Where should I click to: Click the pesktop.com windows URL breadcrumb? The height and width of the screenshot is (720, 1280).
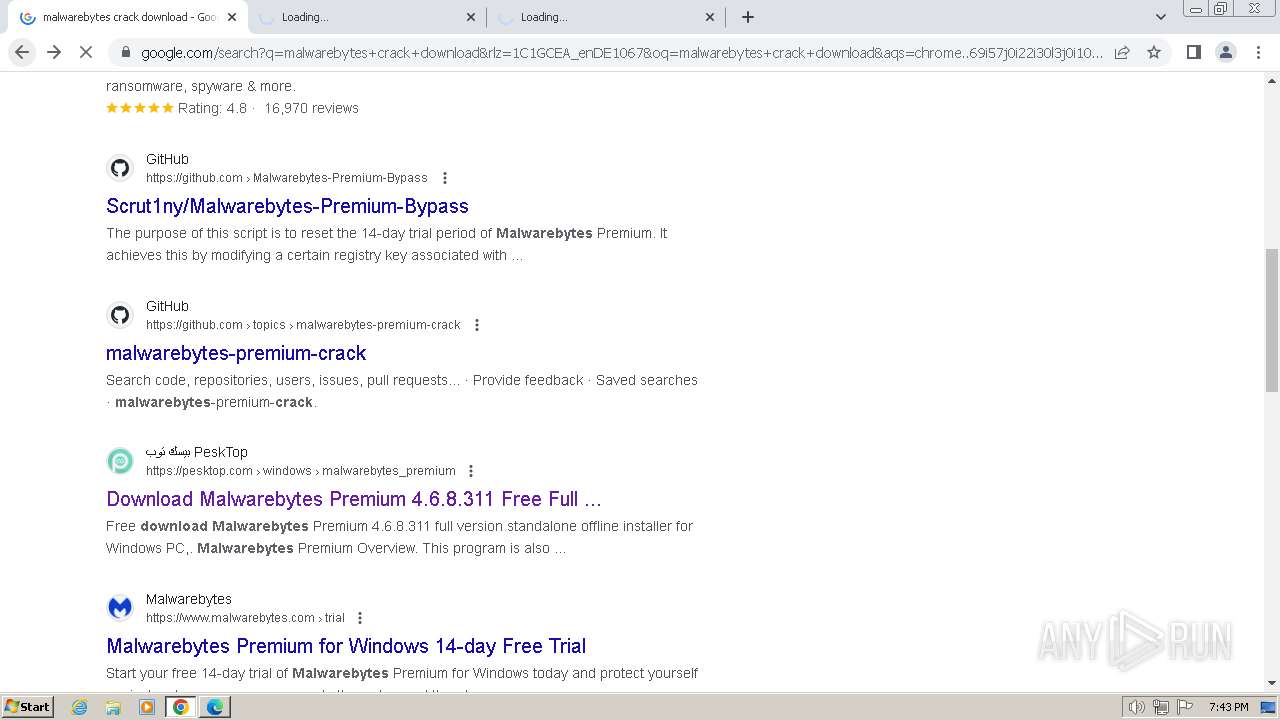point(301,471)
